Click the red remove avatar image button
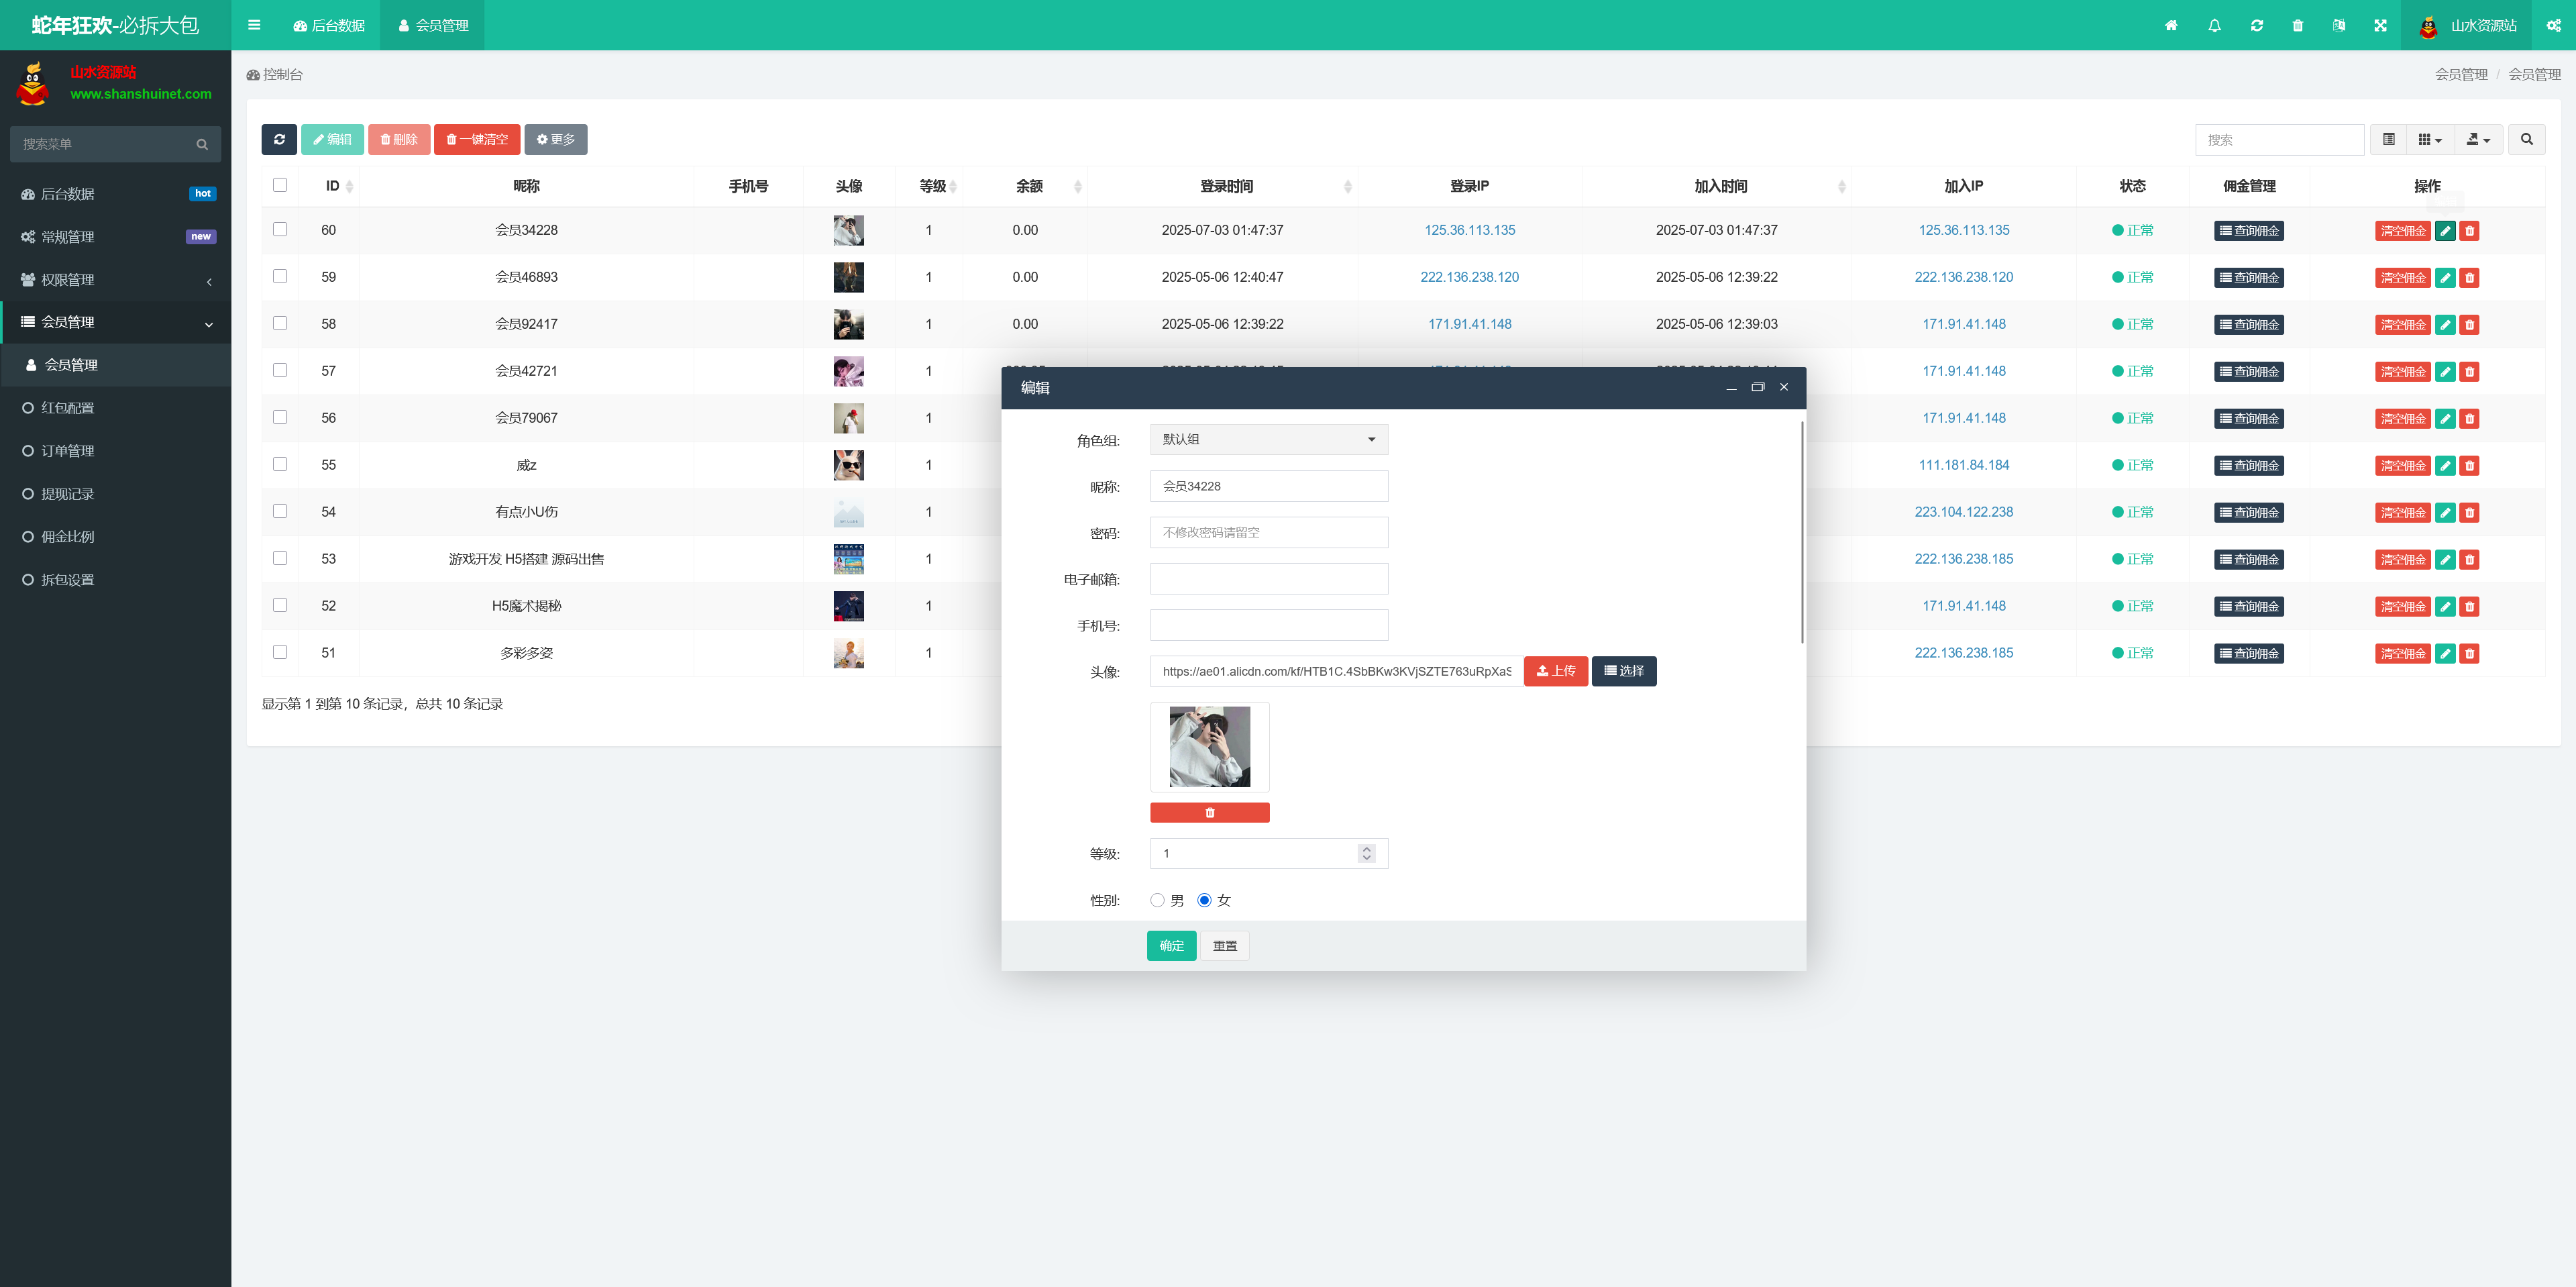2576x1287 pixels. [x=1209, y=812]
